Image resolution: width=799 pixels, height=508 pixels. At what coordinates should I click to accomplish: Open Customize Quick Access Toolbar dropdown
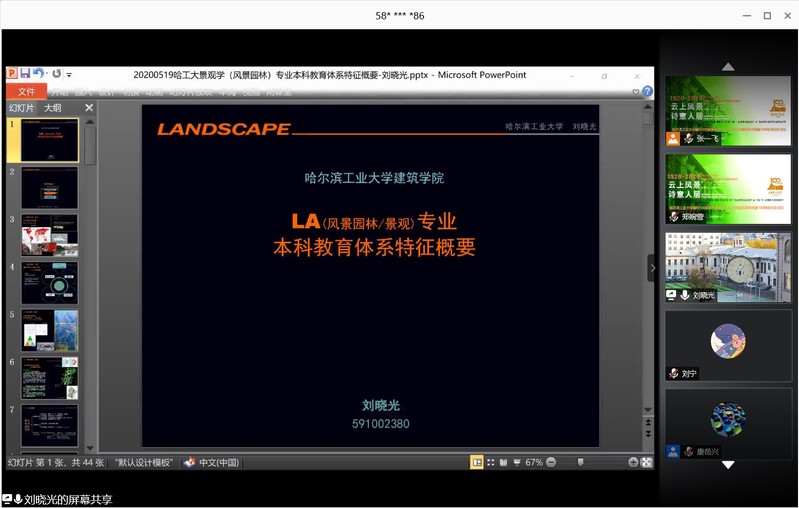[x=69, y=74]
